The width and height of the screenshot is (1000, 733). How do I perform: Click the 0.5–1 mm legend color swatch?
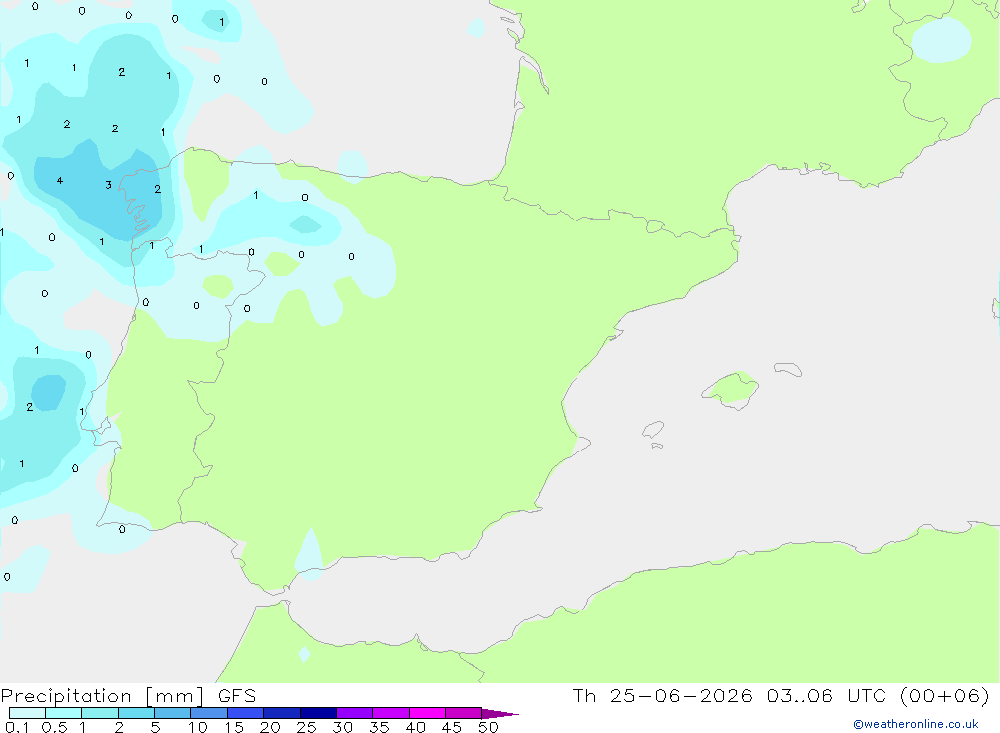pos(64,713)
